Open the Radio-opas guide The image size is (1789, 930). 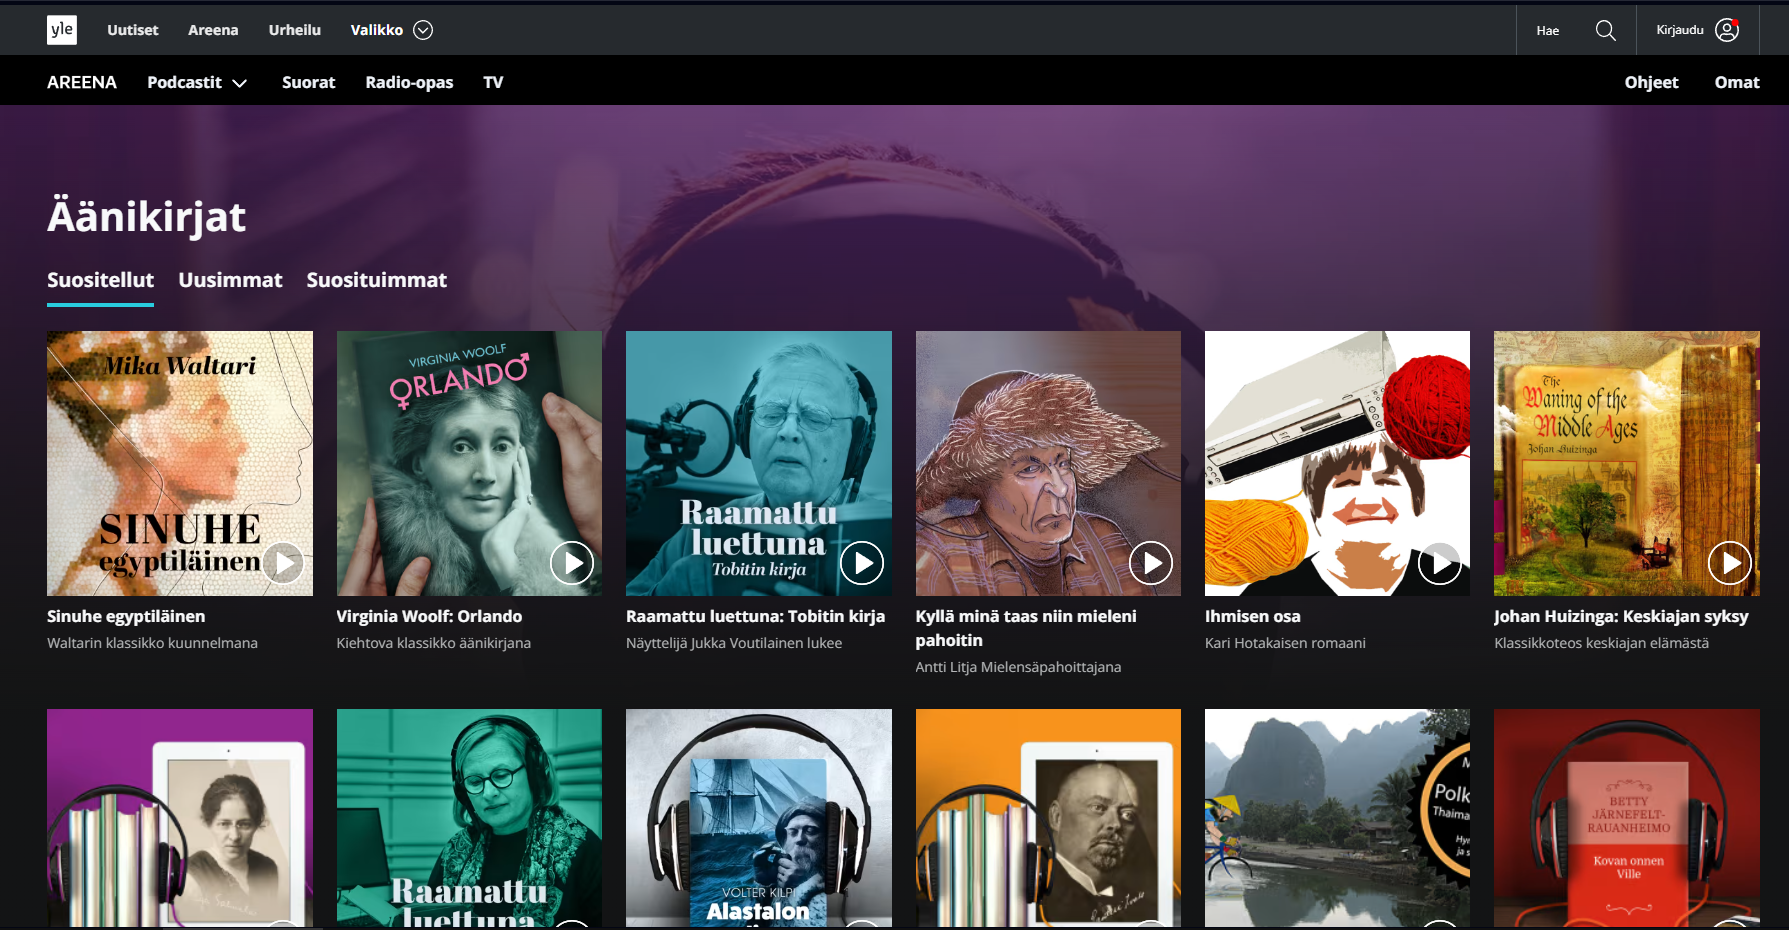[409, 82]
